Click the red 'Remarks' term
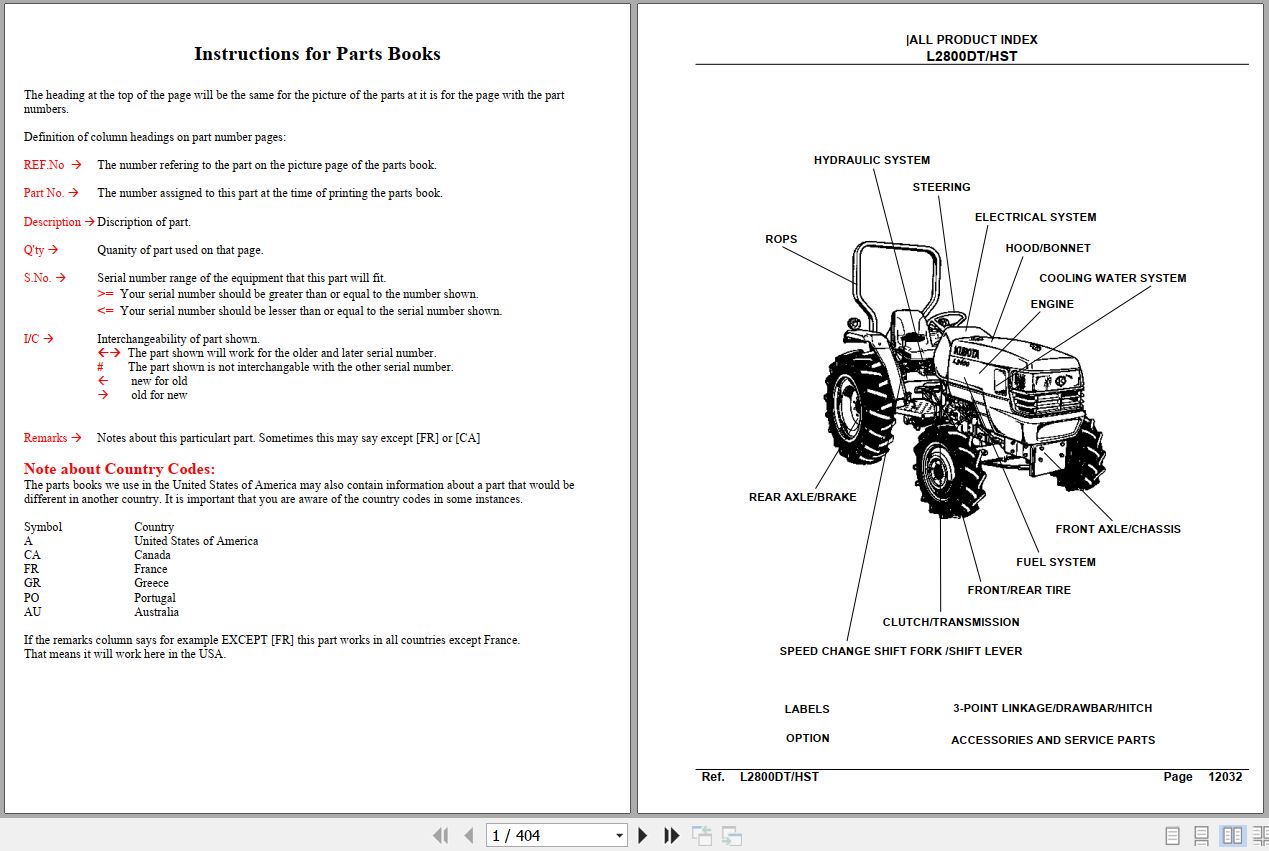Image resolution: width=1269 pixels, height=851 pixels. pyautogui.click(x=46, y=438)
